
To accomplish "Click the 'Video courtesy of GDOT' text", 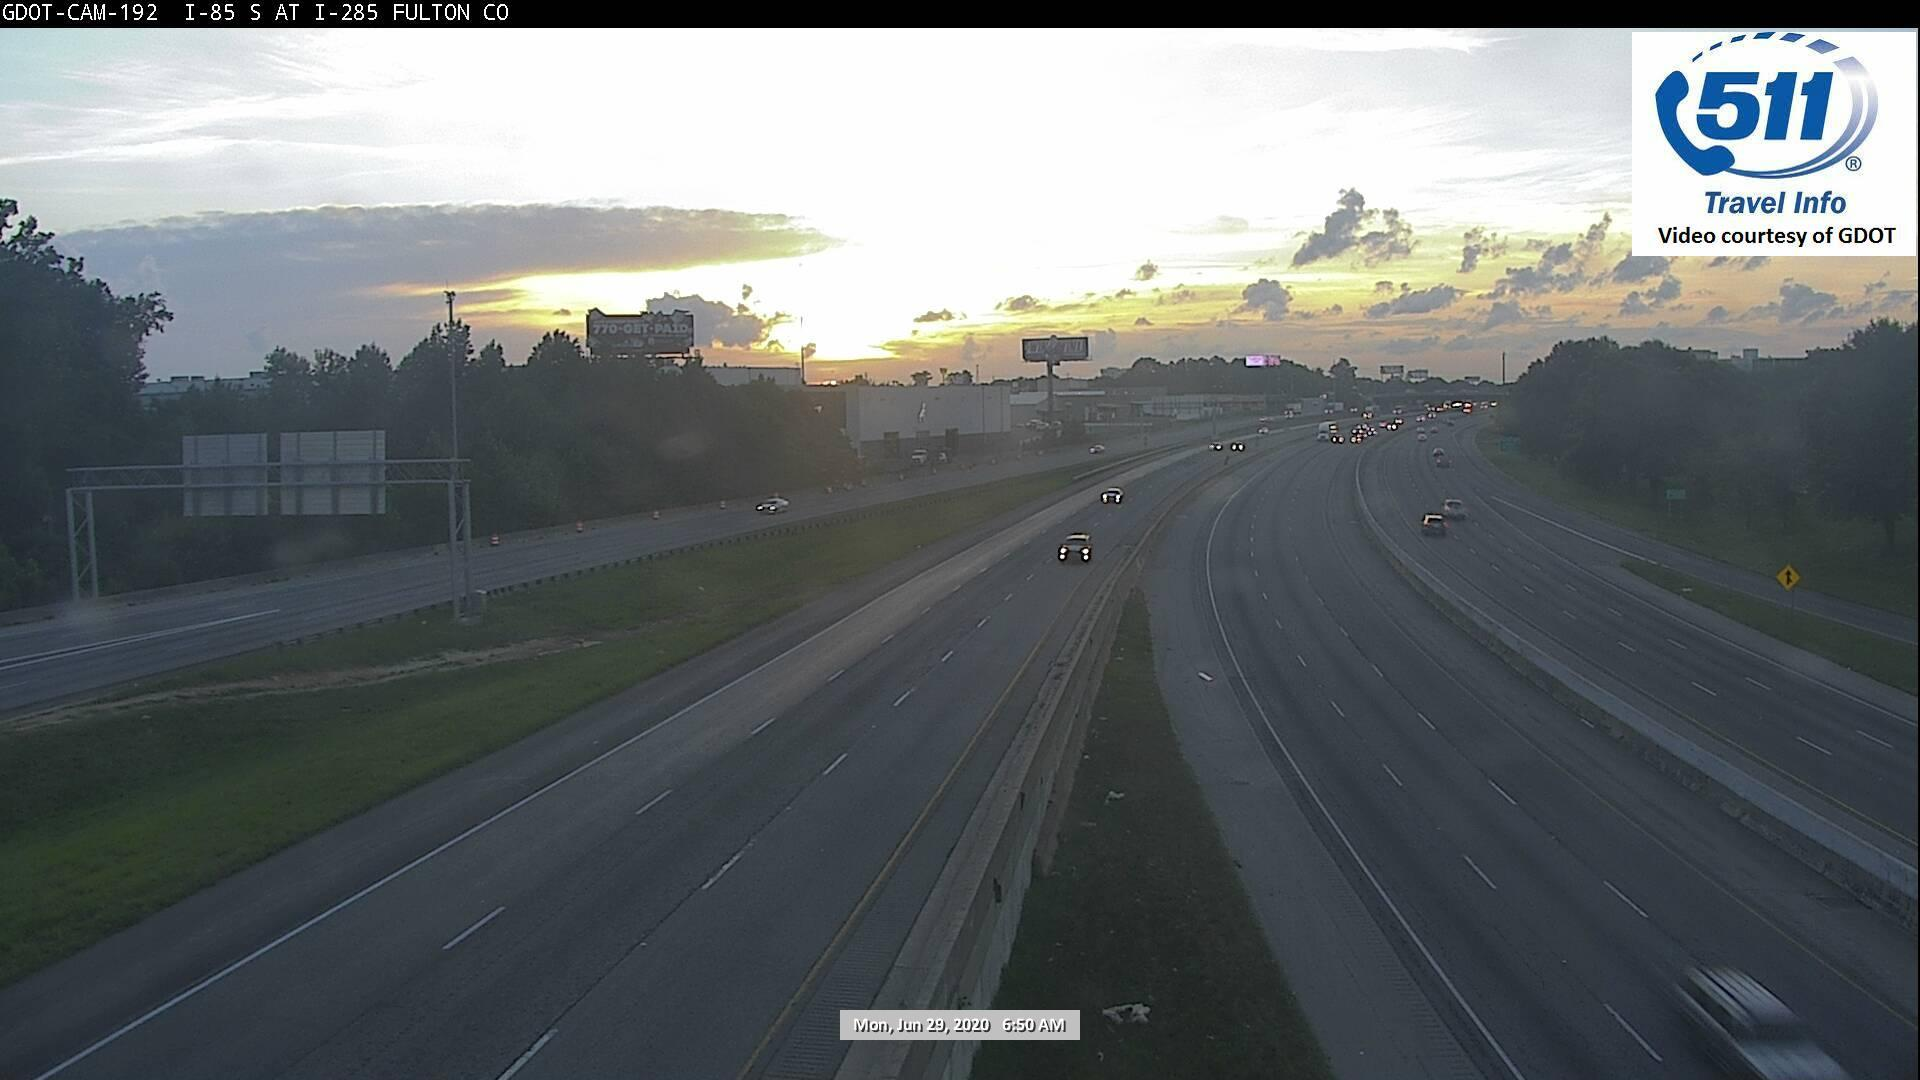I will [x=1776, y=236].
